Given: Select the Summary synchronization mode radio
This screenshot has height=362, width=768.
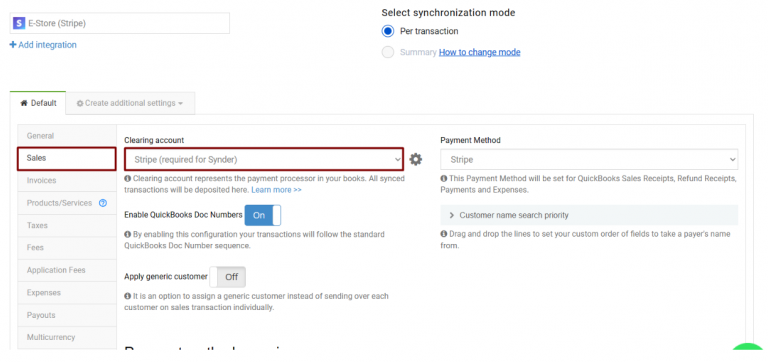Looking at the screenshot, I should pos(388,52).
